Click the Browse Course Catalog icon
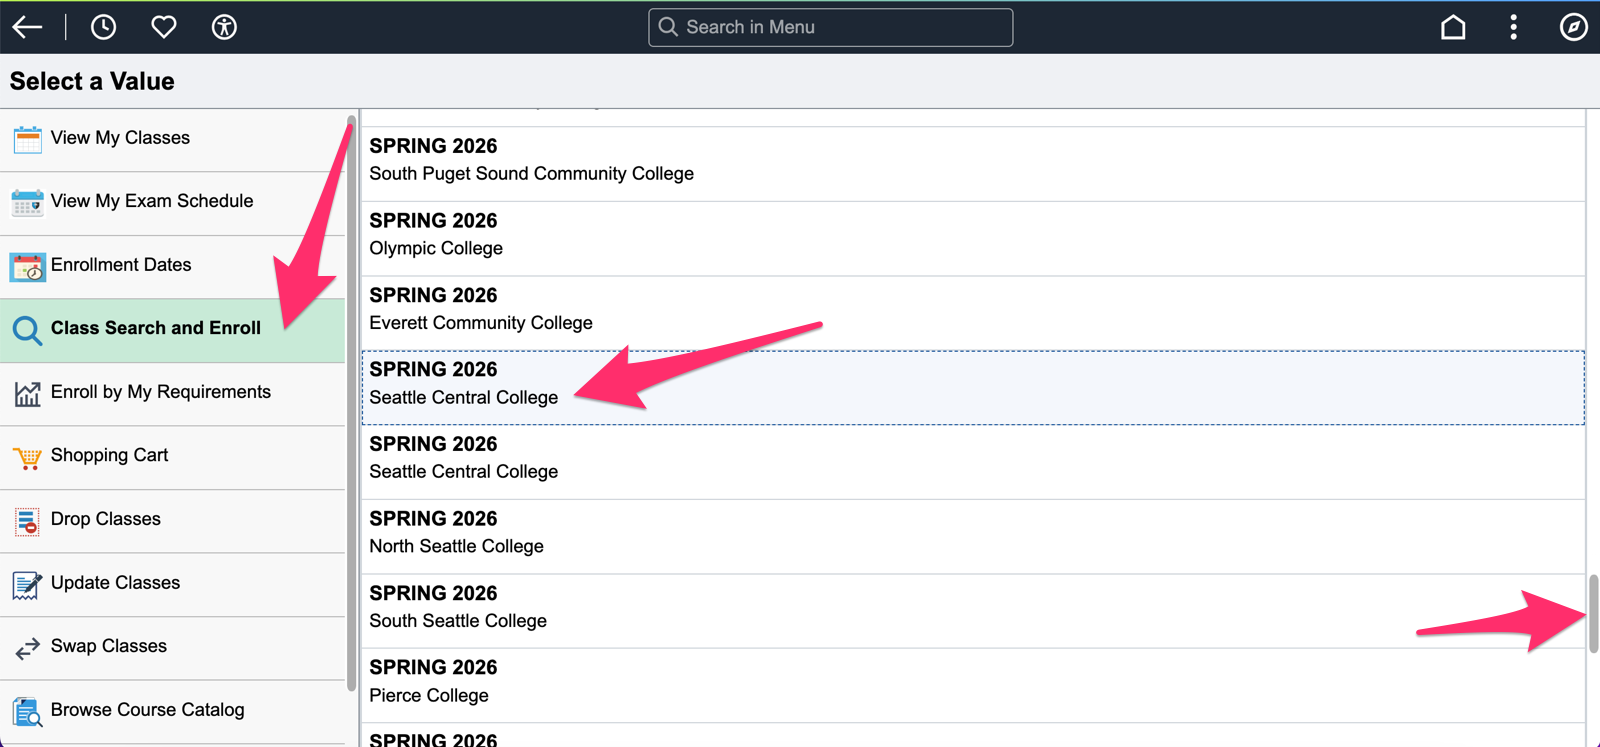1600x747 pixels. click(x=28, y=712)
